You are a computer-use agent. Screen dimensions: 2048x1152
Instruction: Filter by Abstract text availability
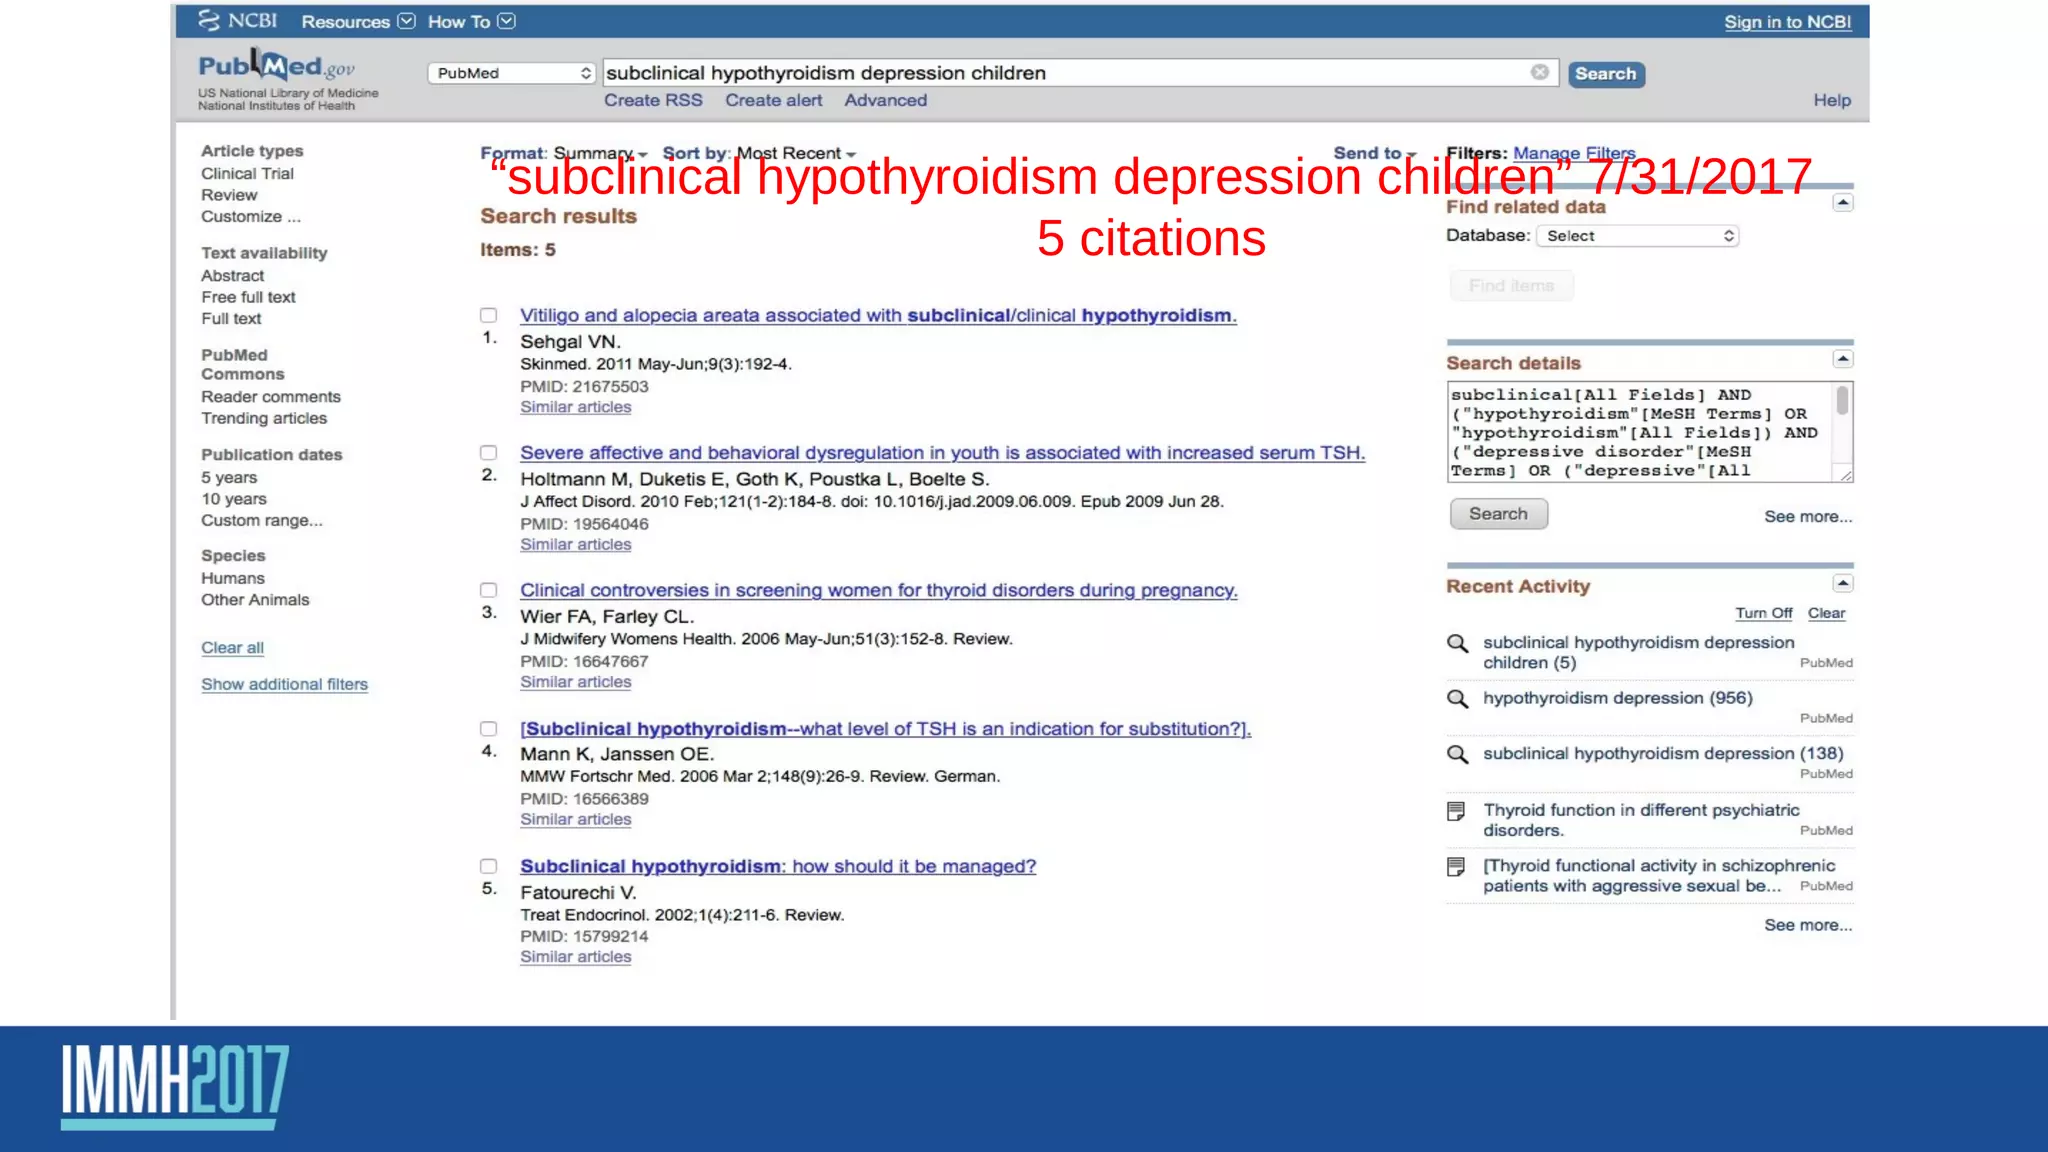[x=233, y=276]
